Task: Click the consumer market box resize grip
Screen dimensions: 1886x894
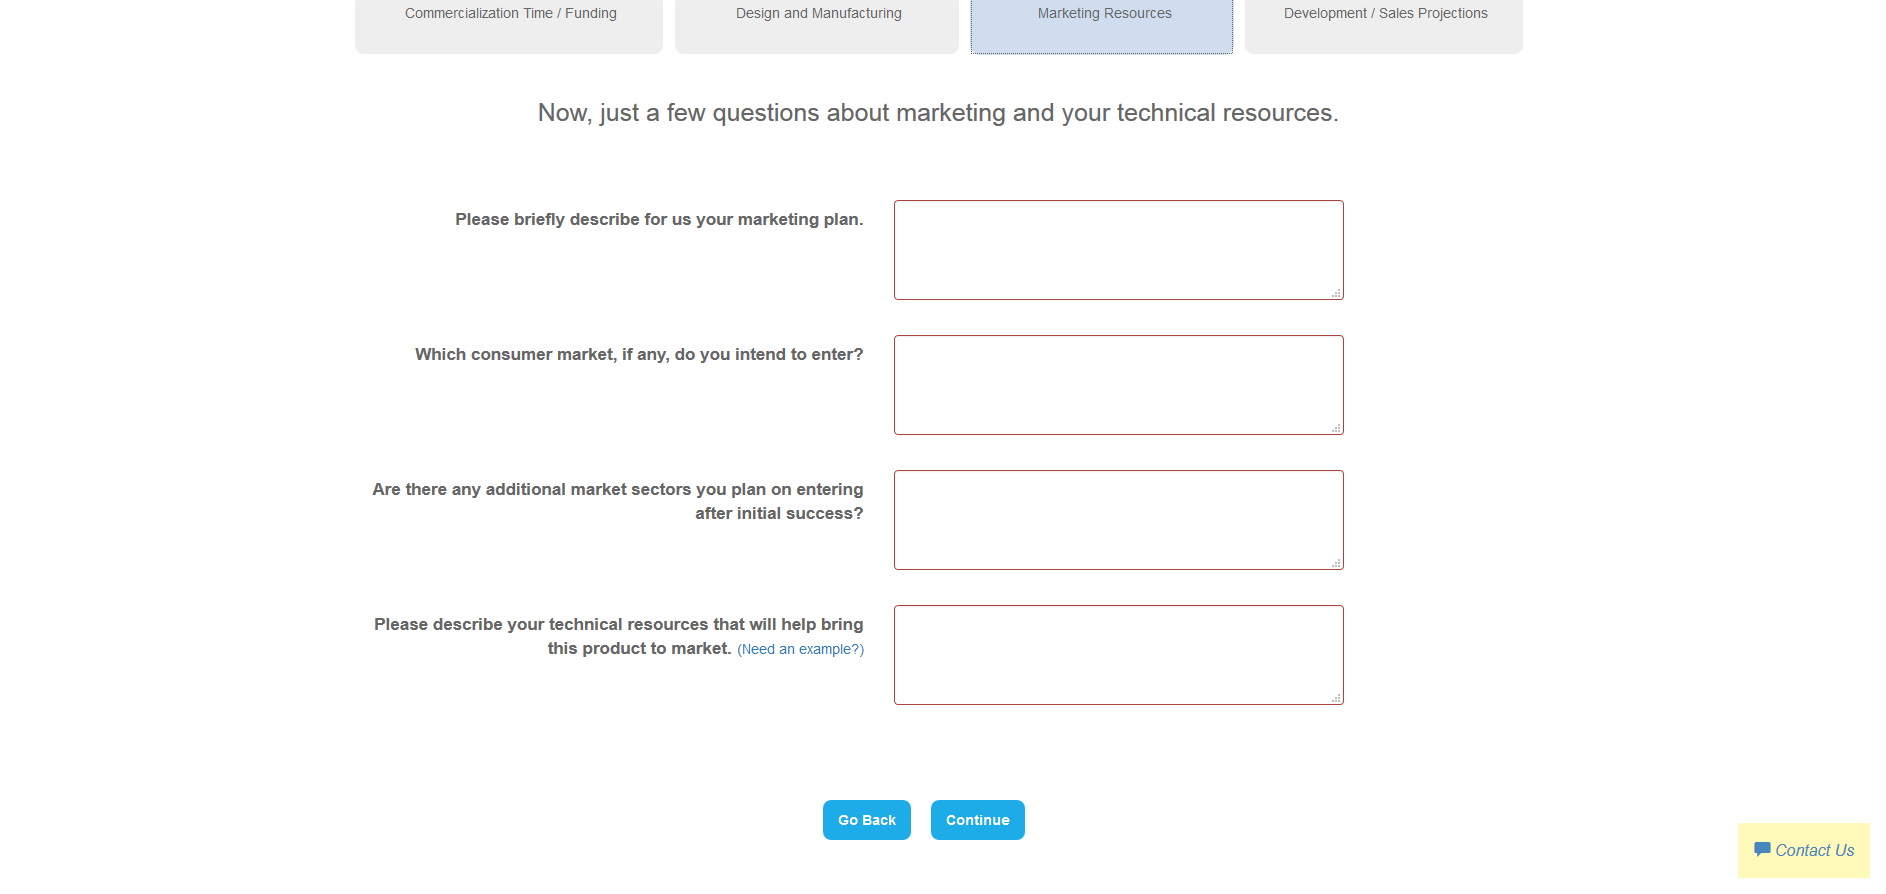Action: 1336,428
